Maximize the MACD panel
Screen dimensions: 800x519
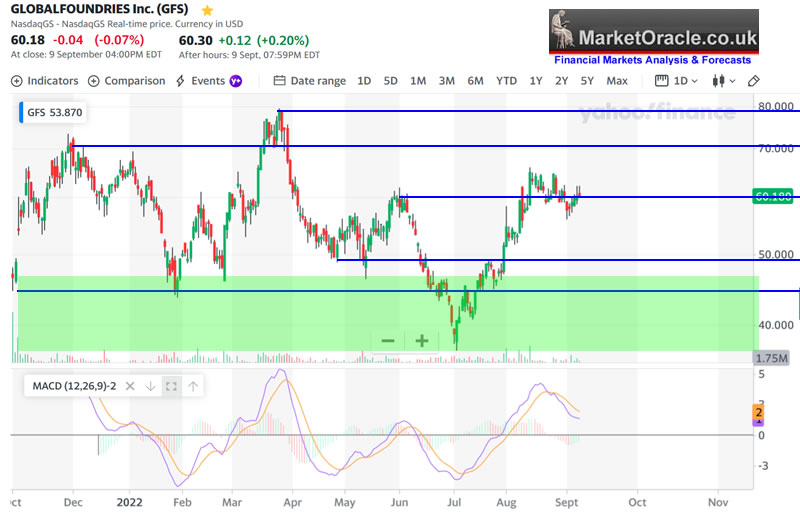[171, 386]
